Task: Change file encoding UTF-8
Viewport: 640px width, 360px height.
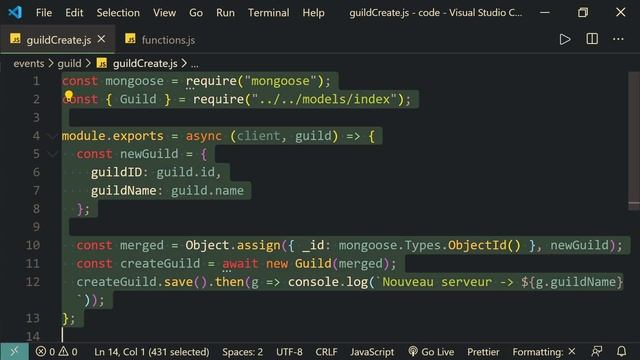Action: click(289, 351)
